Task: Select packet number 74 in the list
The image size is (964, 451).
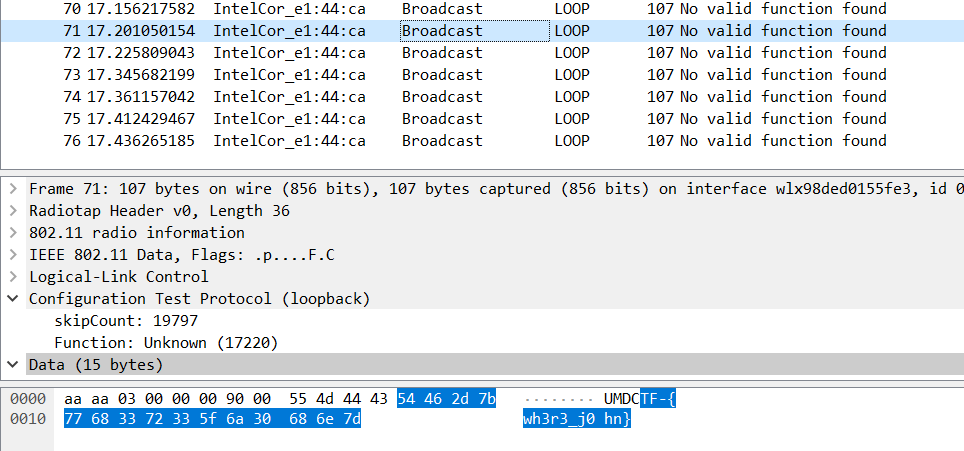Action: pos(482,97)
